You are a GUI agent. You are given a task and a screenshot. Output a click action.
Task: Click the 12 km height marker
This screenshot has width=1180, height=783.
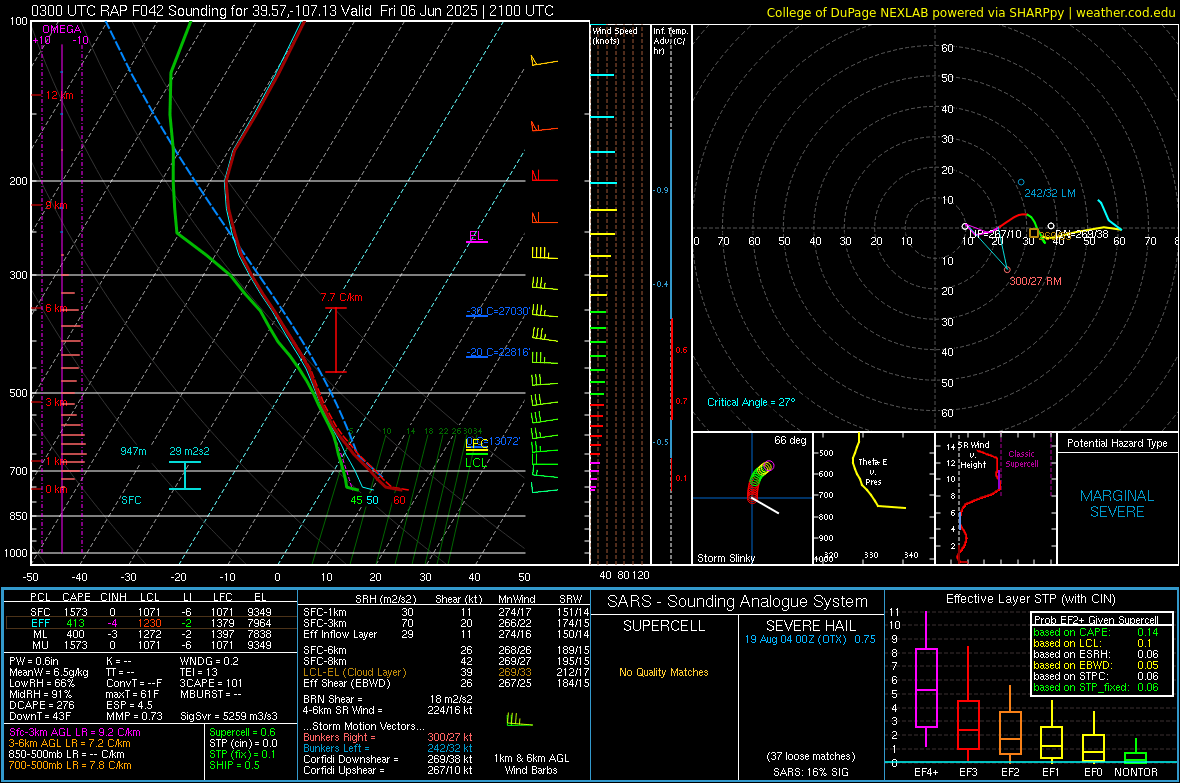[x=59, y=96]
